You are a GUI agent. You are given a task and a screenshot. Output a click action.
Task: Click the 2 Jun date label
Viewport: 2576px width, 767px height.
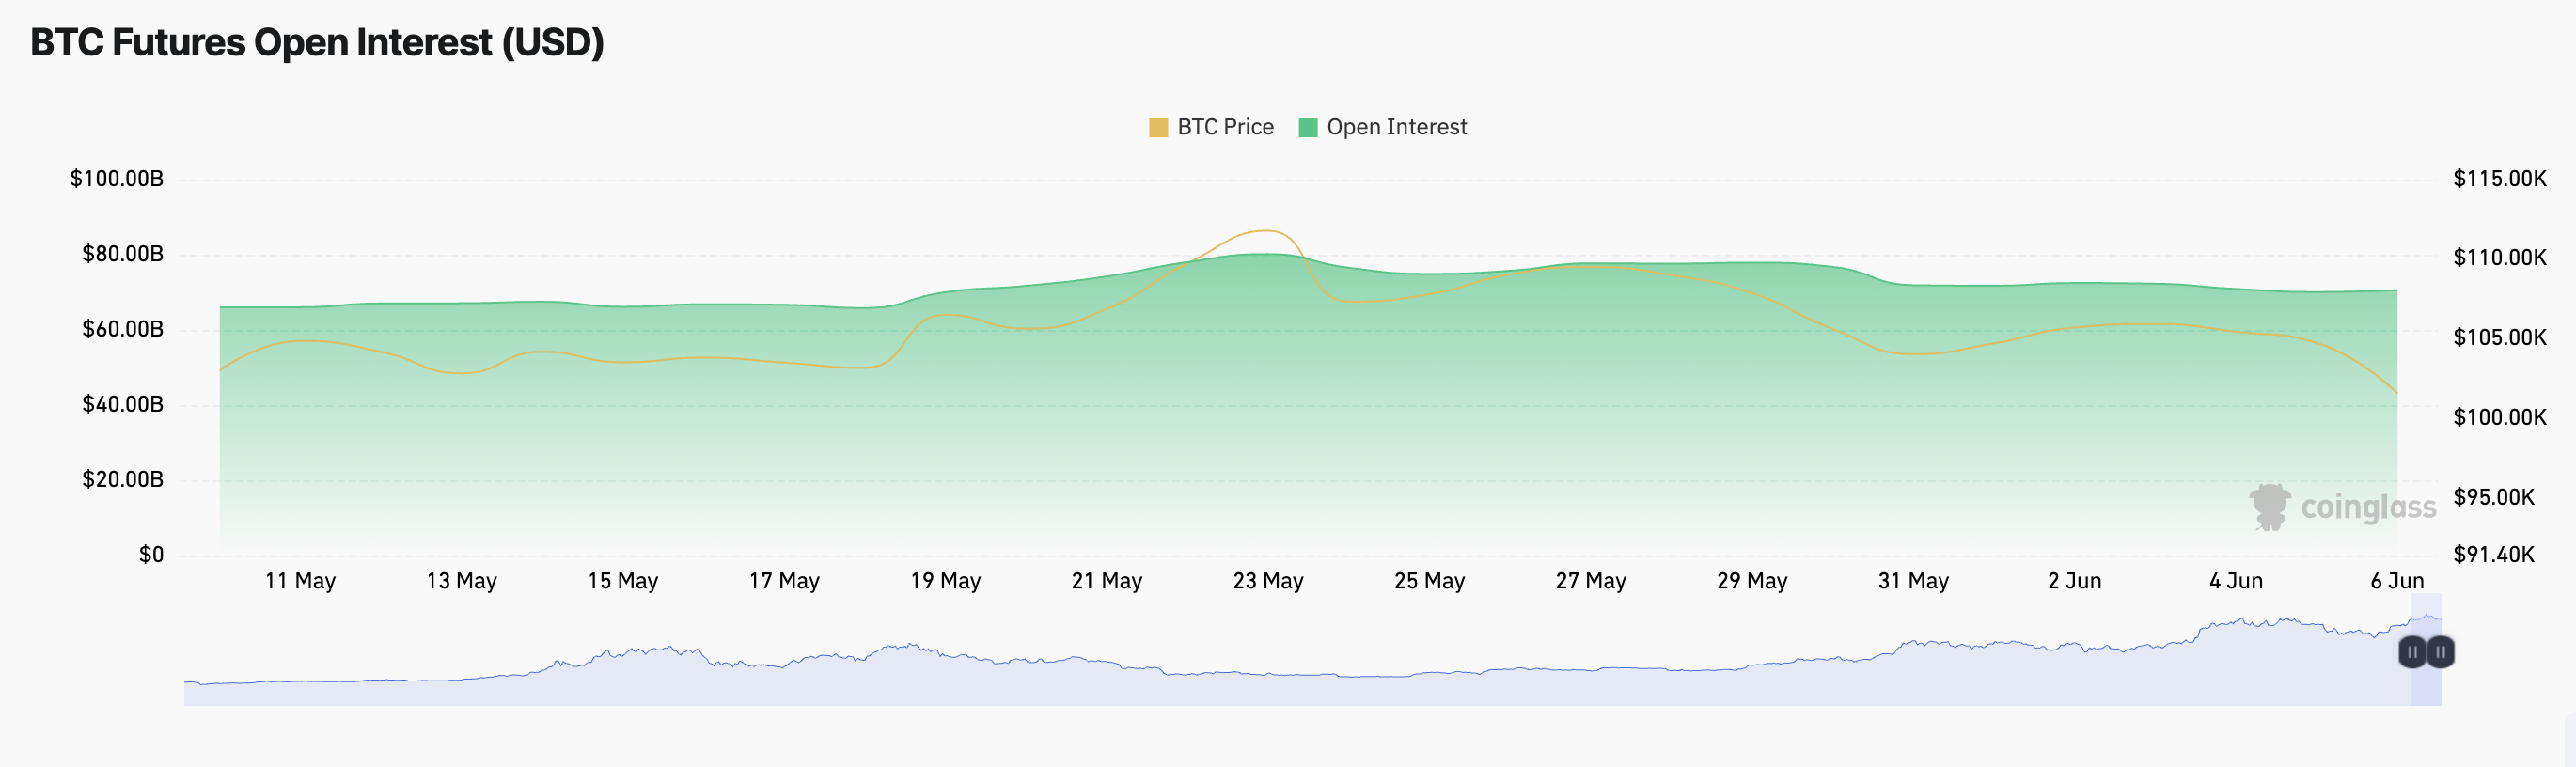2074,581
